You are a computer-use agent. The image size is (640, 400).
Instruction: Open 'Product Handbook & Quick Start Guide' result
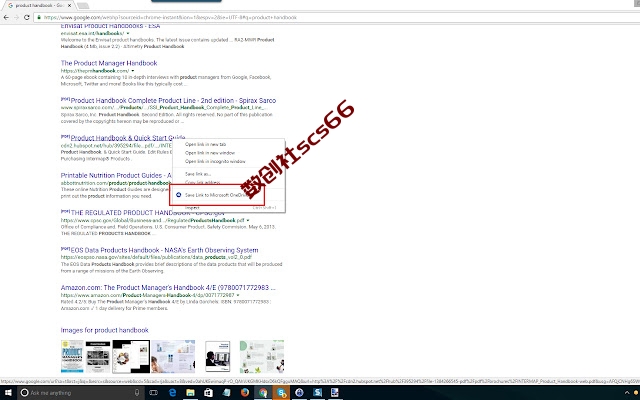[128, 138]
